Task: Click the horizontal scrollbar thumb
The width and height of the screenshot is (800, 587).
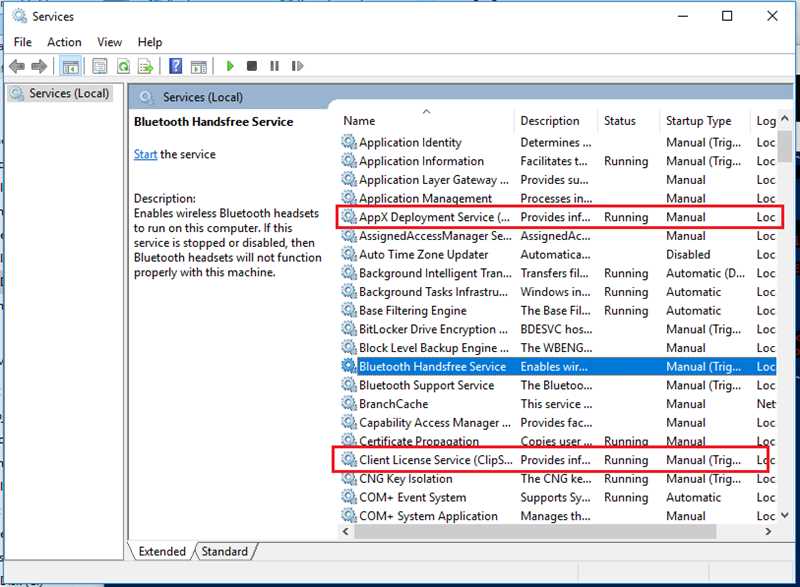Action: coord(535,531)
